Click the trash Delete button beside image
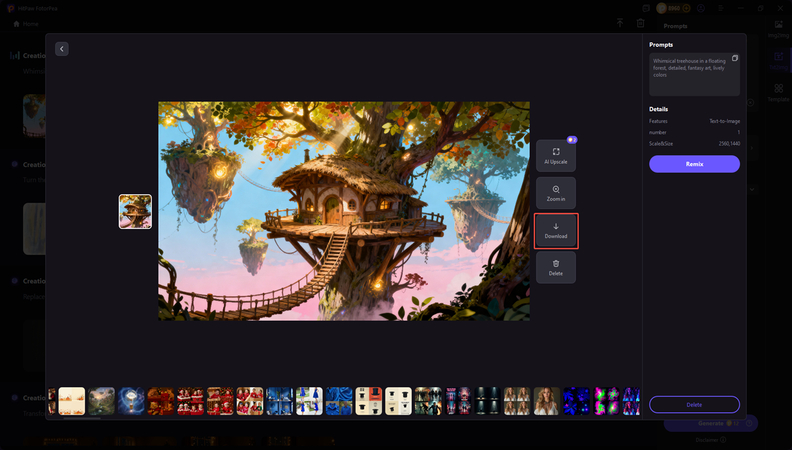This screenshot has width=792, height=450. [x=555, y=267]
